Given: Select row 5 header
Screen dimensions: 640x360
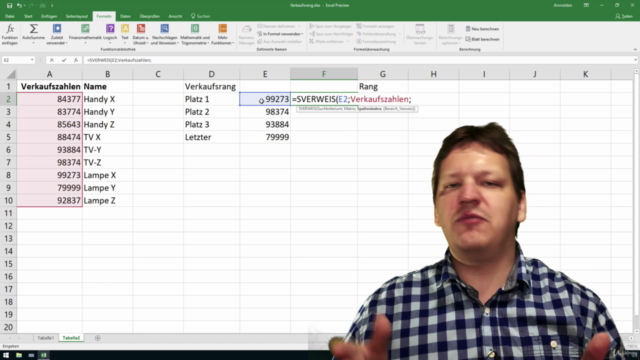Looking at the screenshot, I should pos(8,137).
